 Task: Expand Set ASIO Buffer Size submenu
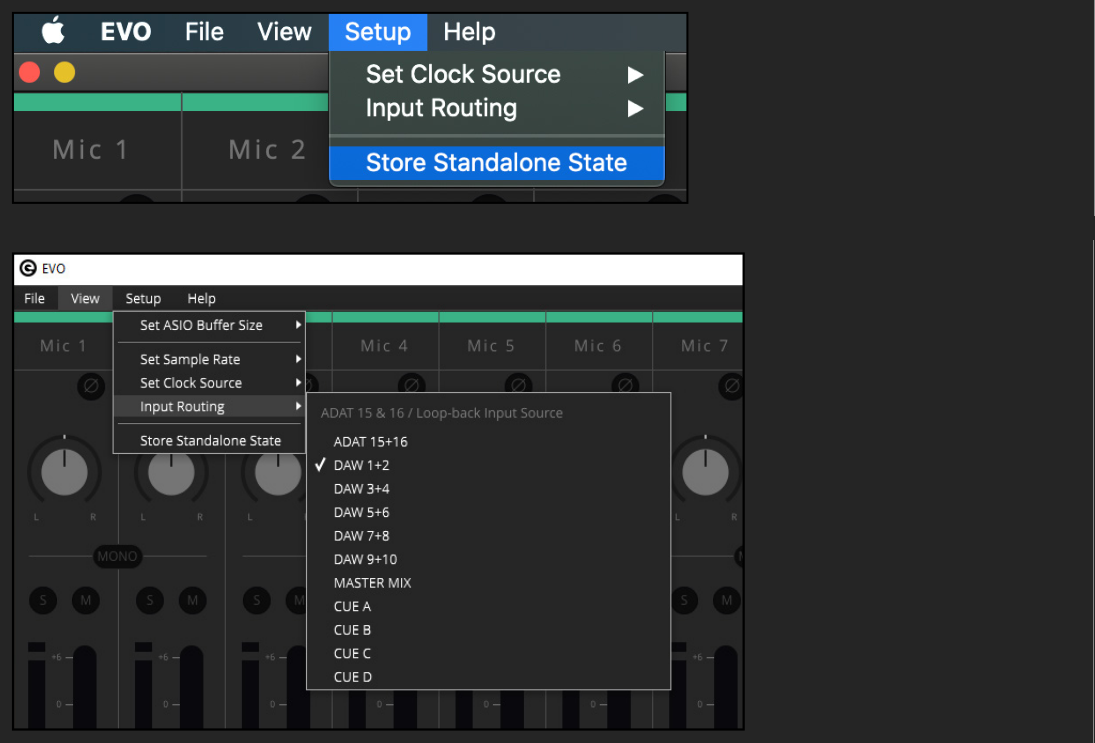coord(210,325)
